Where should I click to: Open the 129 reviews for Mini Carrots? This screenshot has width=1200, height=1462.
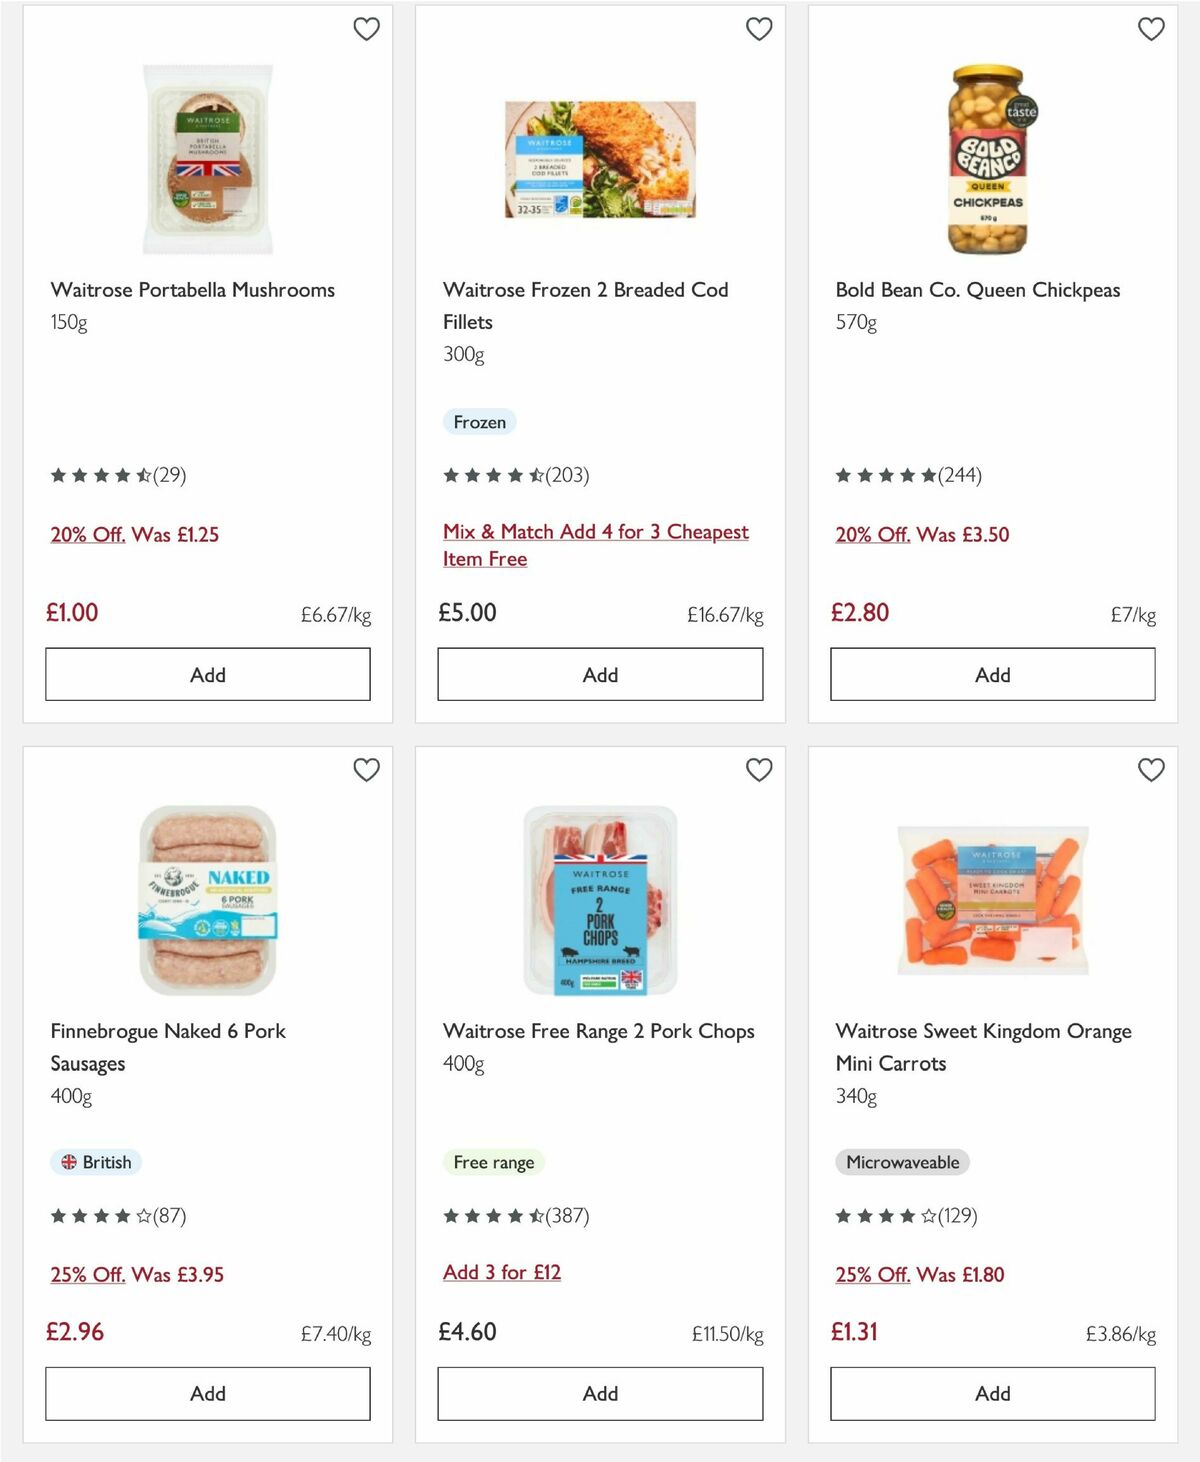(x=957, y=1217)
